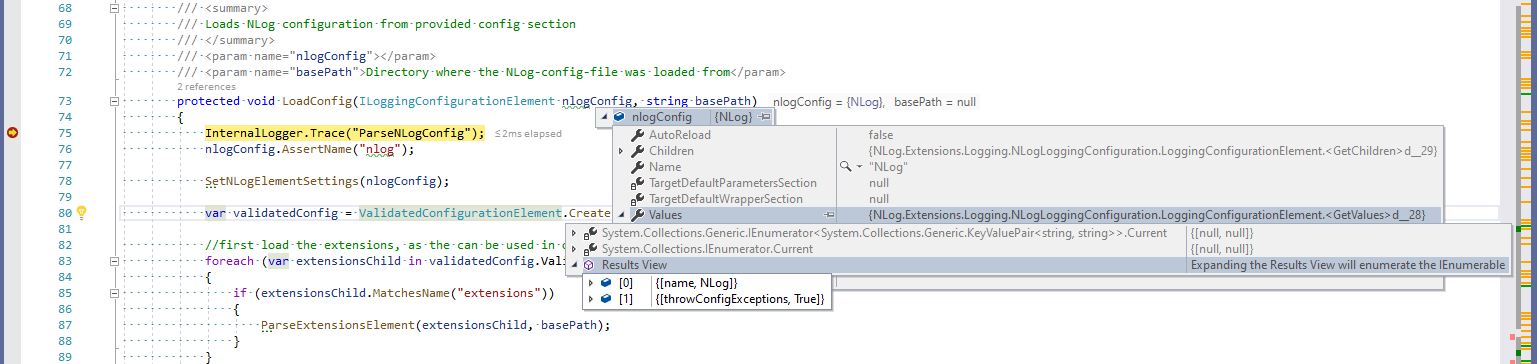Click the Name property wrench icon

[x=637, y=167]
